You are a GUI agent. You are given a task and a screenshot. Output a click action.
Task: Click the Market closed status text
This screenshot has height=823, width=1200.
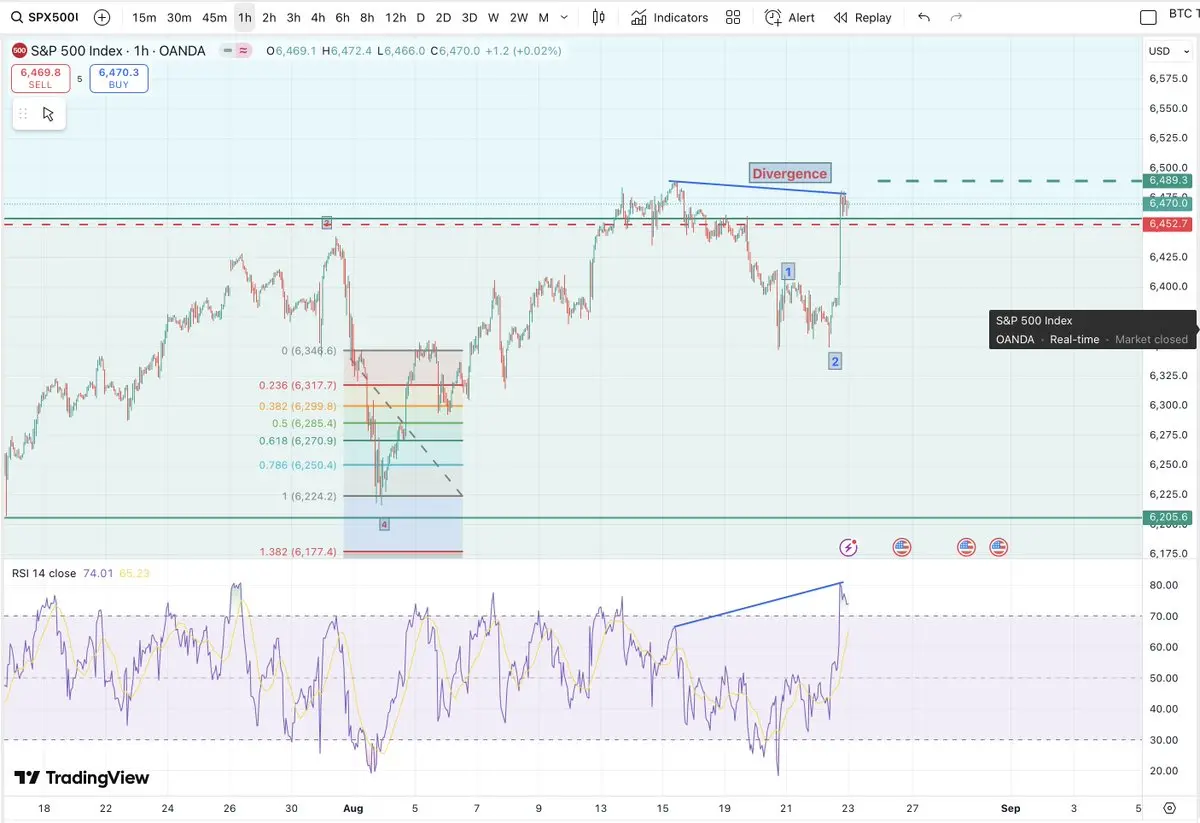point(1151,340)
